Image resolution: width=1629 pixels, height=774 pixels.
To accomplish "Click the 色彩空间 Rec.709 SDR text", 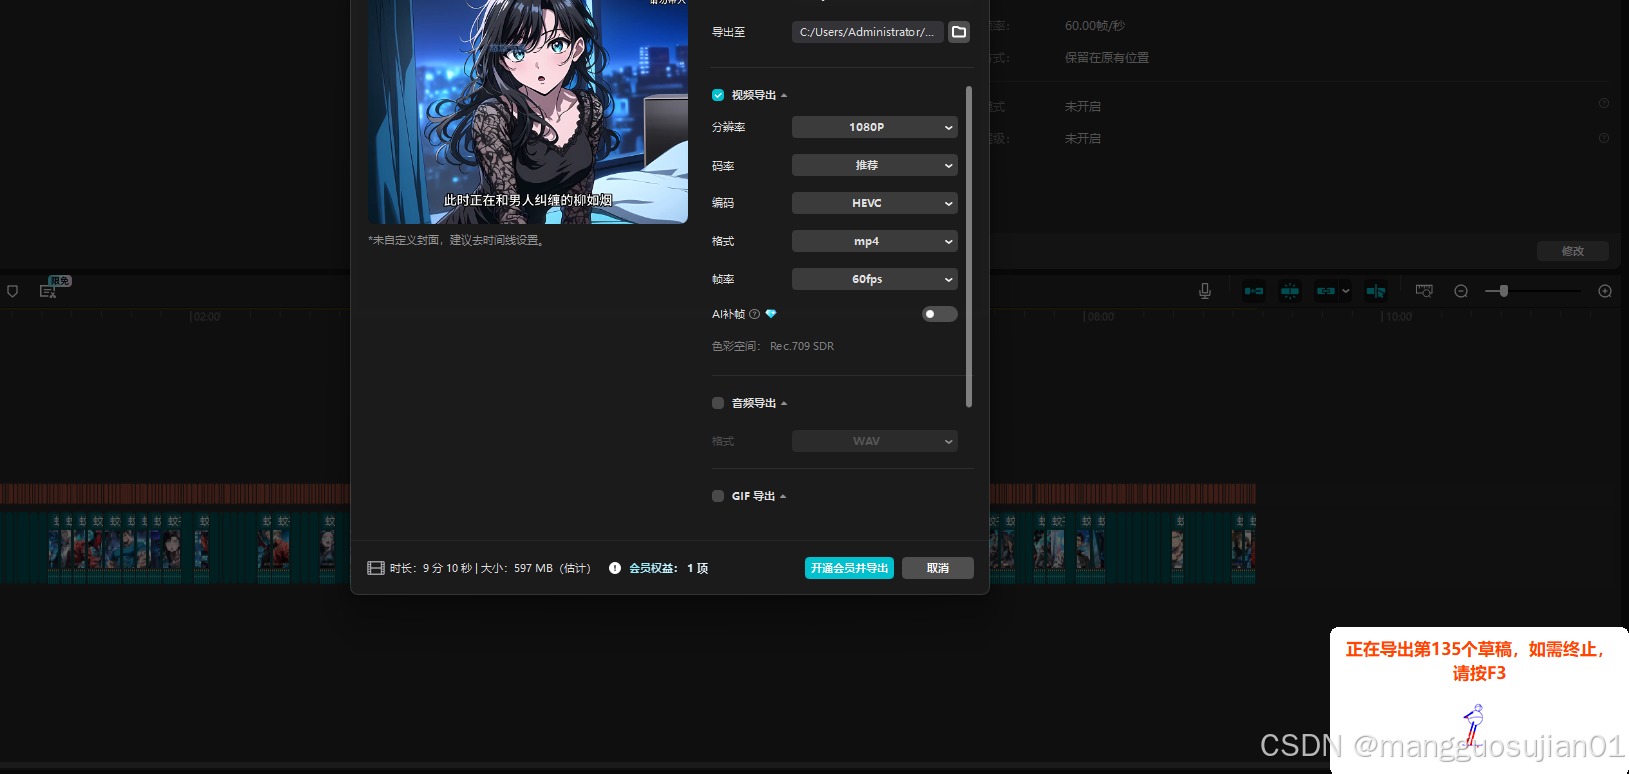I will click(773, 346).
